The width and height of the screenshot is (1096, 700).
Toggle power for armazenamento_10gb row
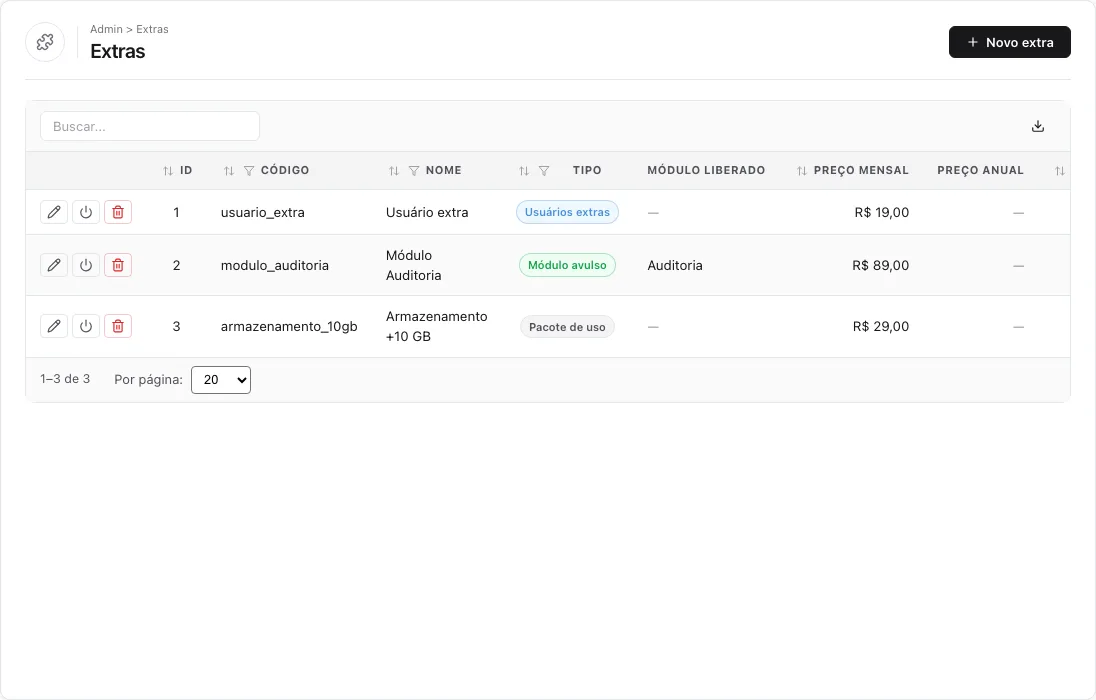(x=86, y=326)
